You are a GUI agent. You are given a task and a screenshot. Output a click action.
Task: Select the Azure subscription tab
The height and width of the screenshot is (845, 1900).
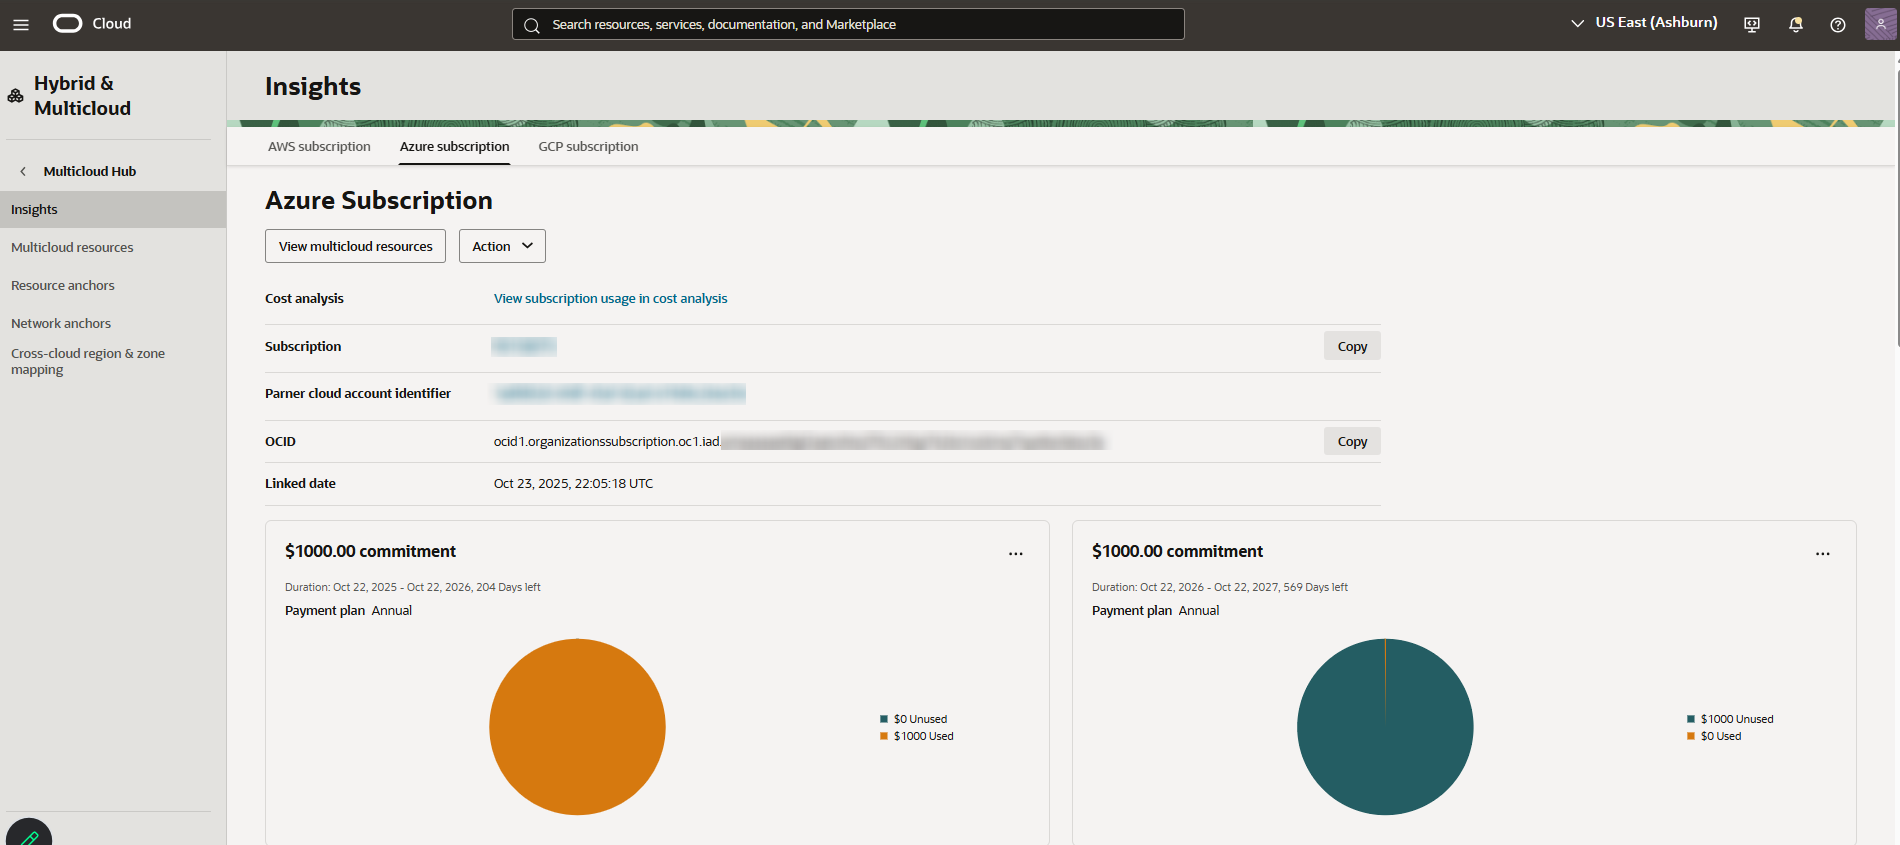click(455, 146)
